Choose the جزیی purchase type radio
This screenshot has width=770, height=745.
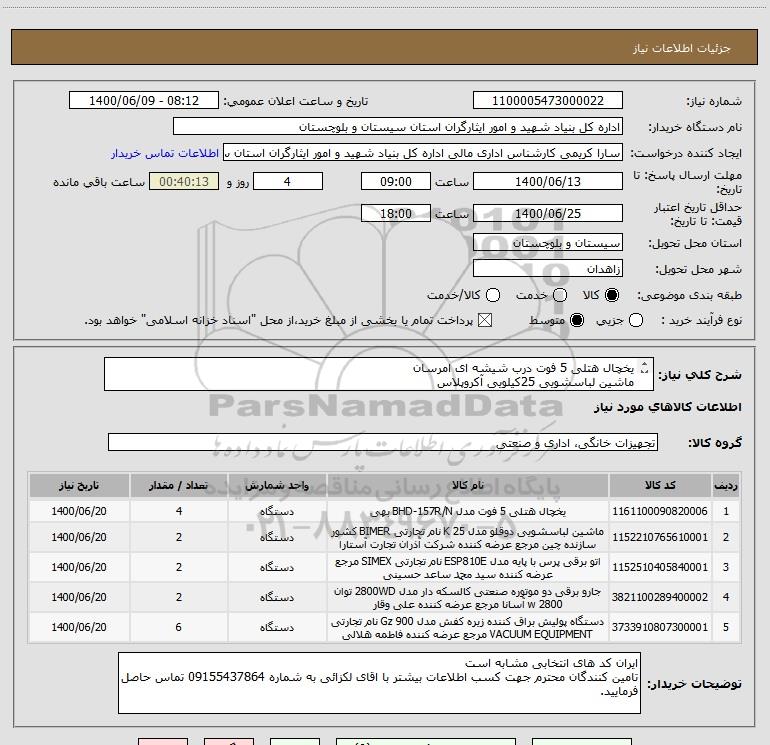pyautogui.click(x=636, y=320)
